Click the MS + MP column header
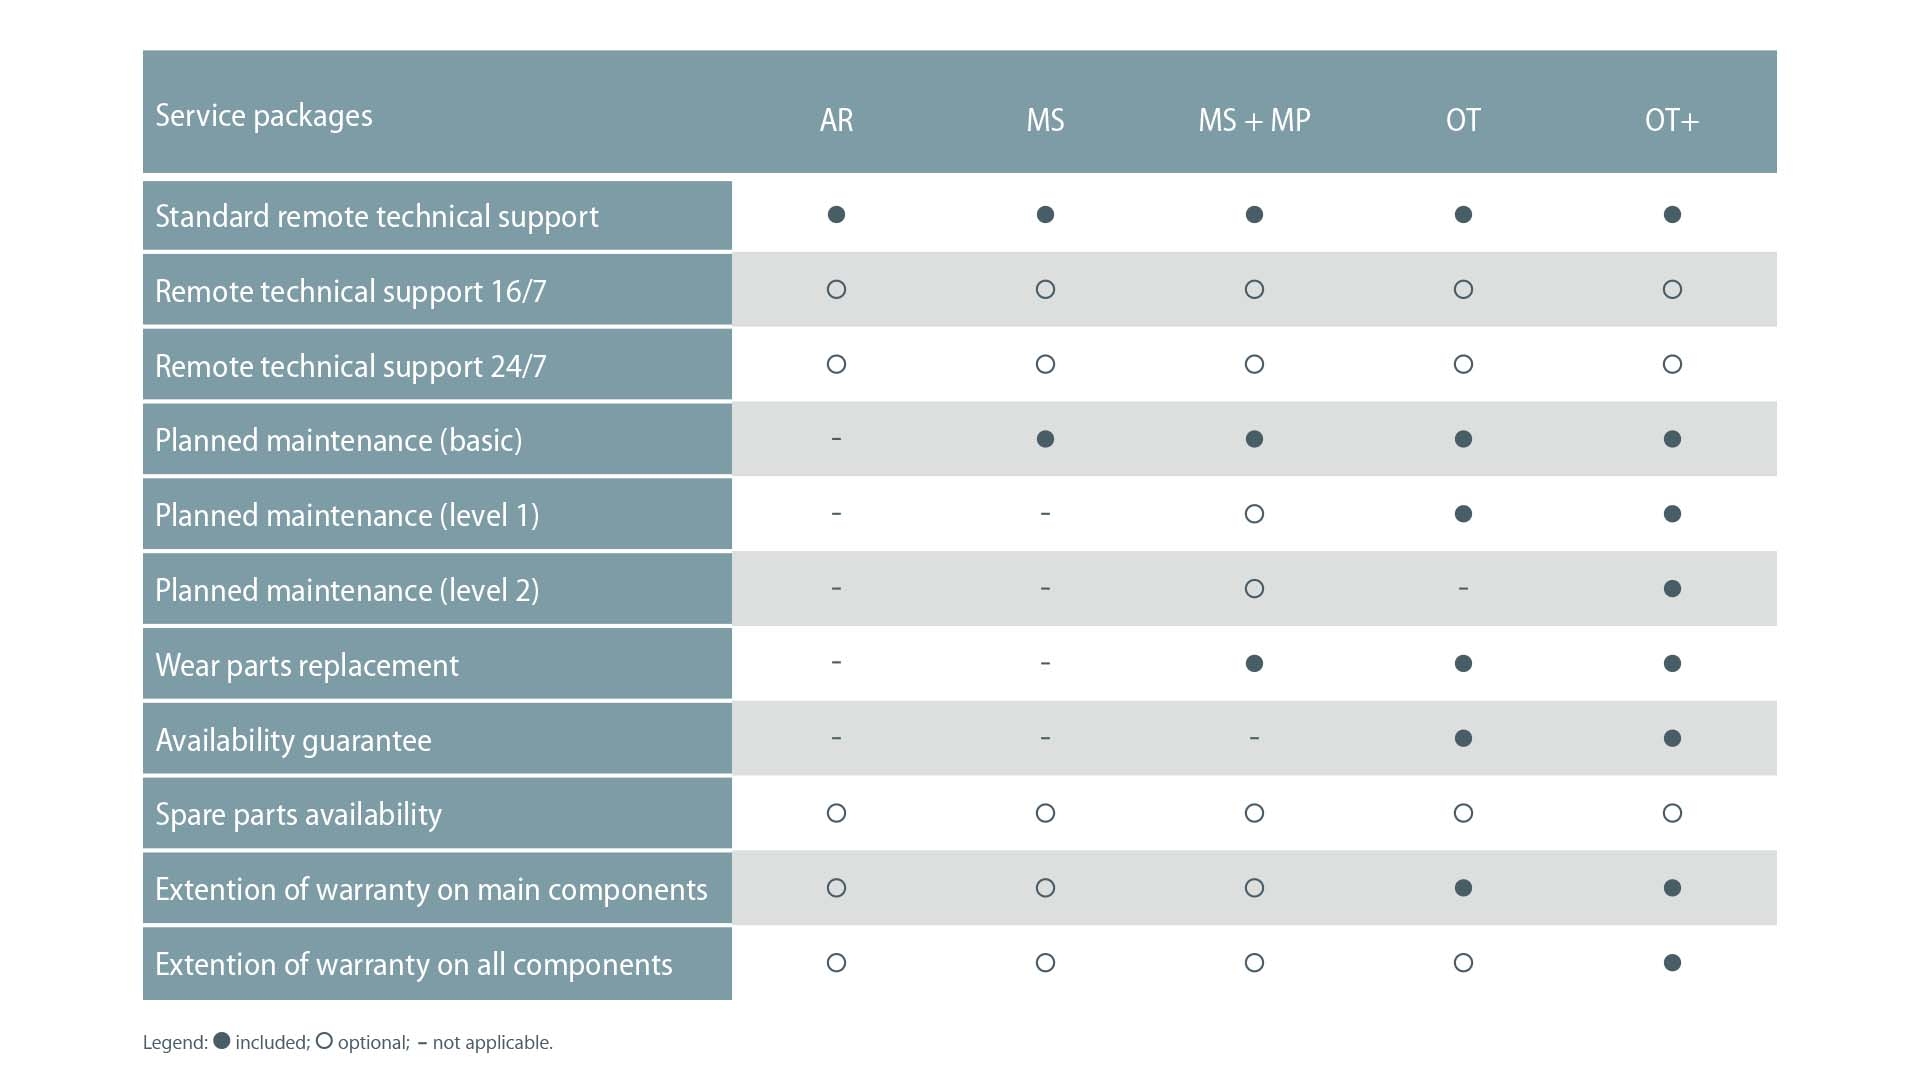The image size is (1920, 1080). tap(1254, 121)
